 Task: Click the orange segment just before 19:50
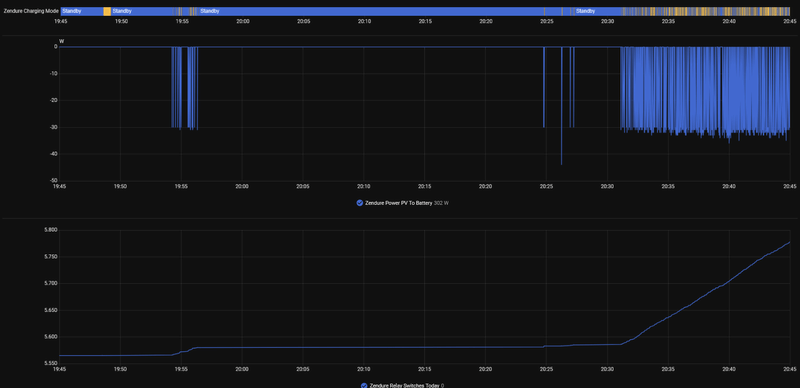point(107,11)
